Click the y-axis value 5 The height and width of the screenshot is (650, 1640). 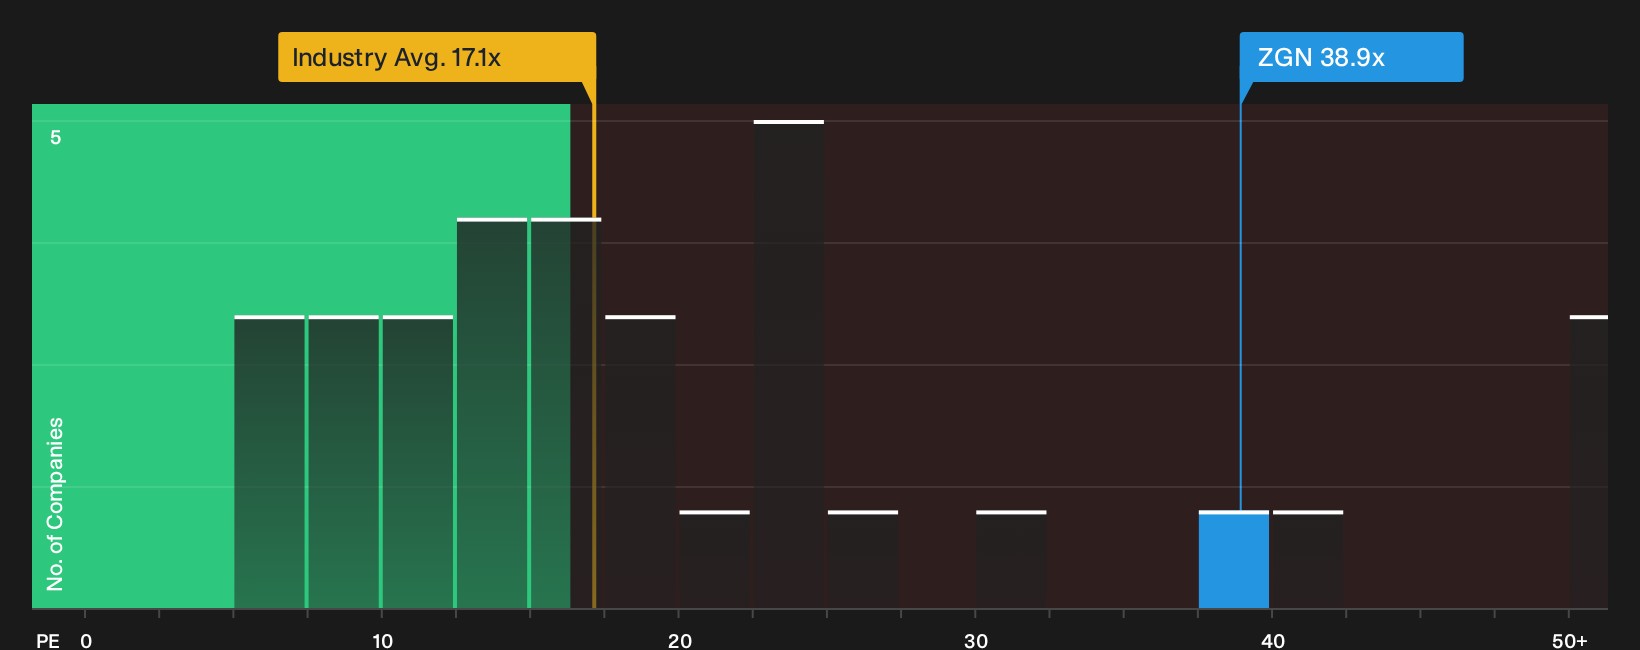tap(56, 137)
